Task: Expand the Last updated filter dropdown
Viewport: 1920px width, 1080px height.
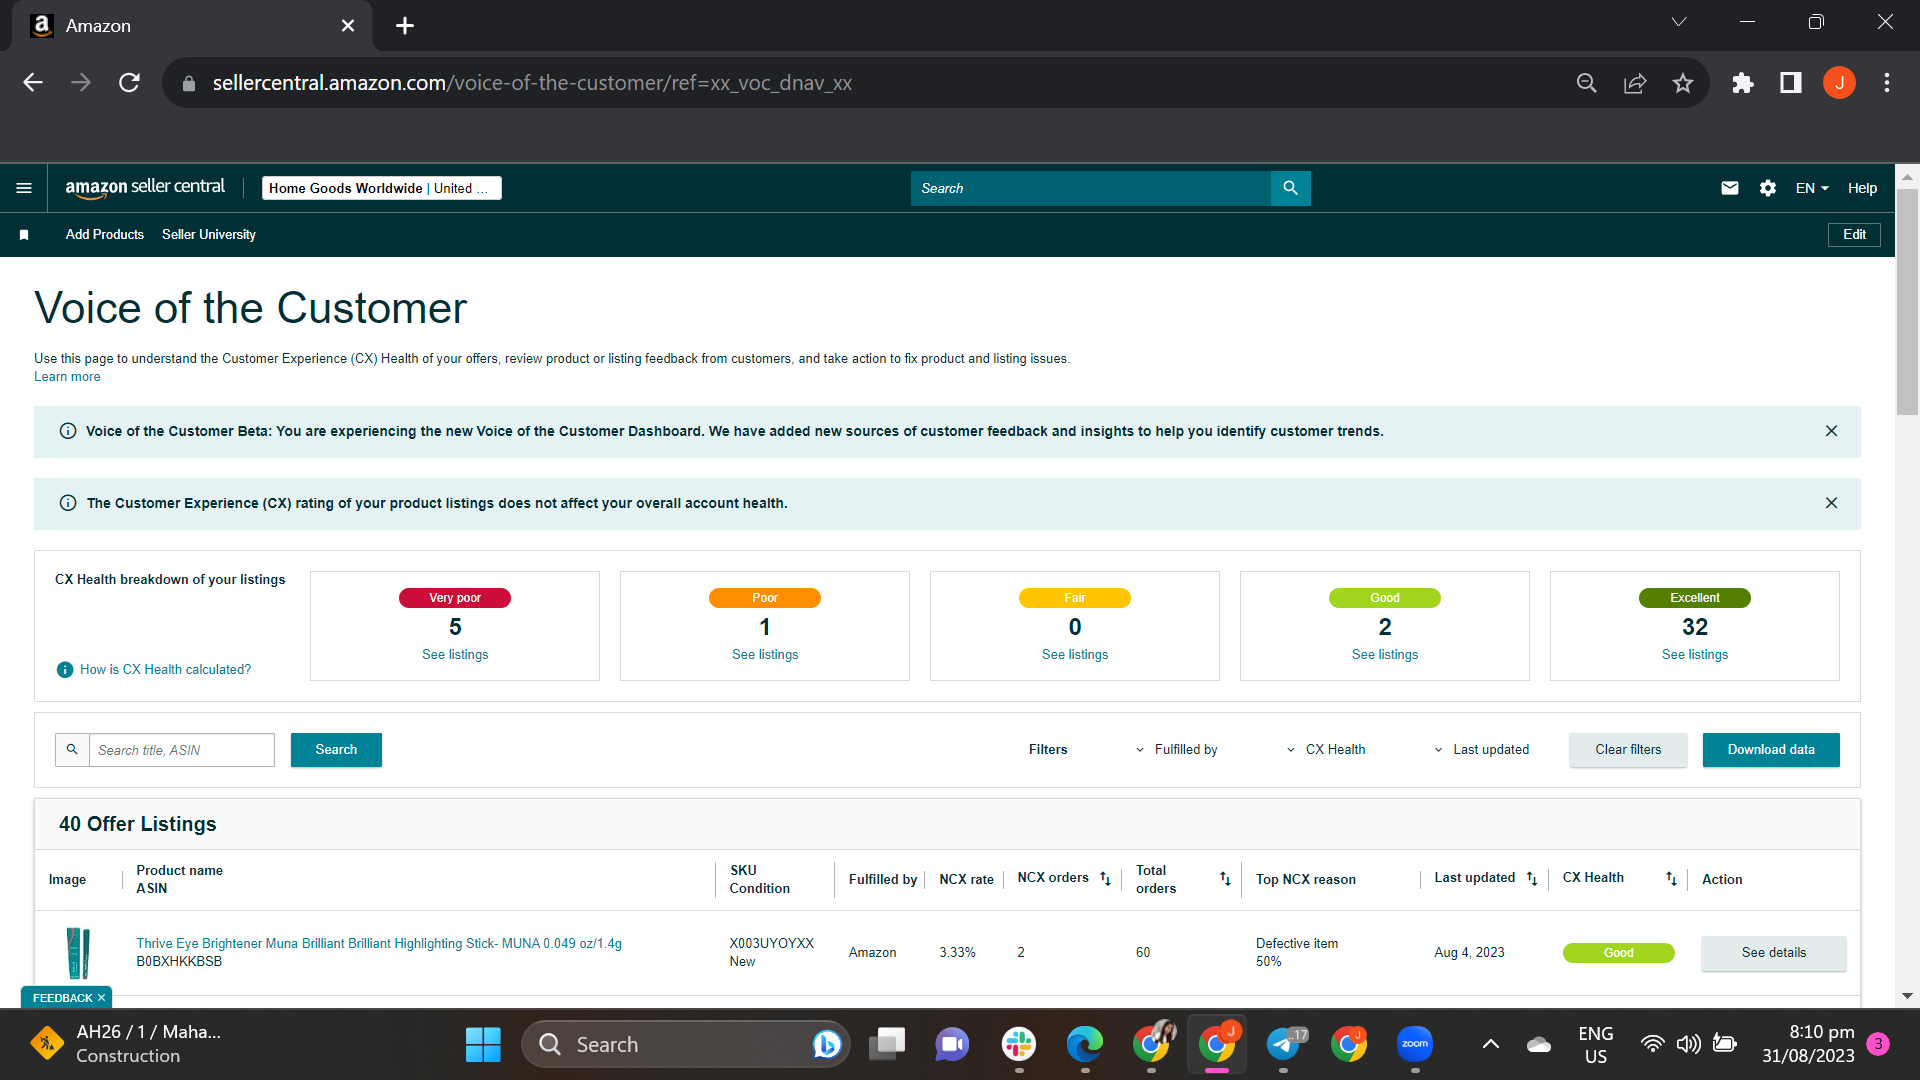Action: [x=1481, y=750]
